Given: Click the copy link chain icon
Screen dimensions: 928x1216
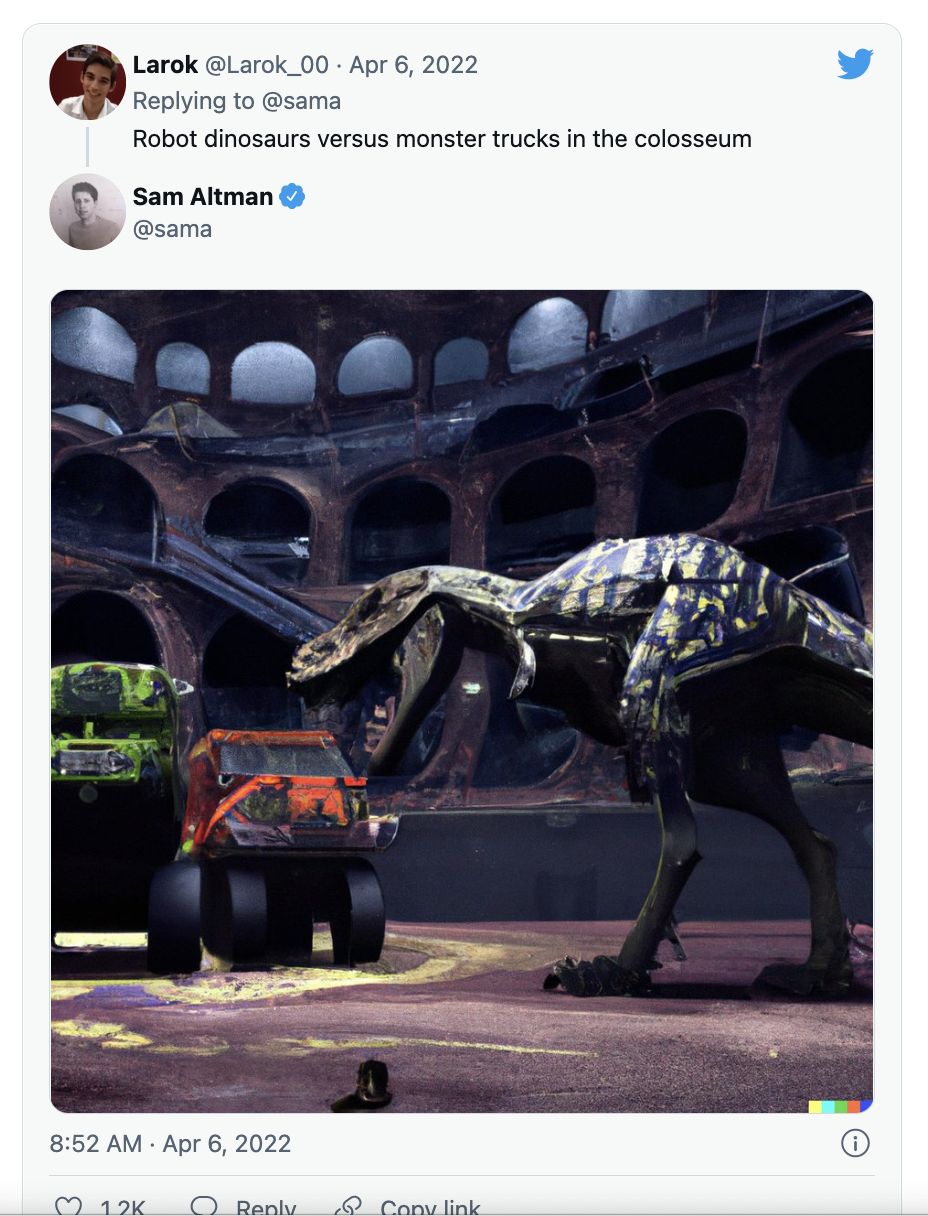Looking at the screenshot, I should 348,1206.
